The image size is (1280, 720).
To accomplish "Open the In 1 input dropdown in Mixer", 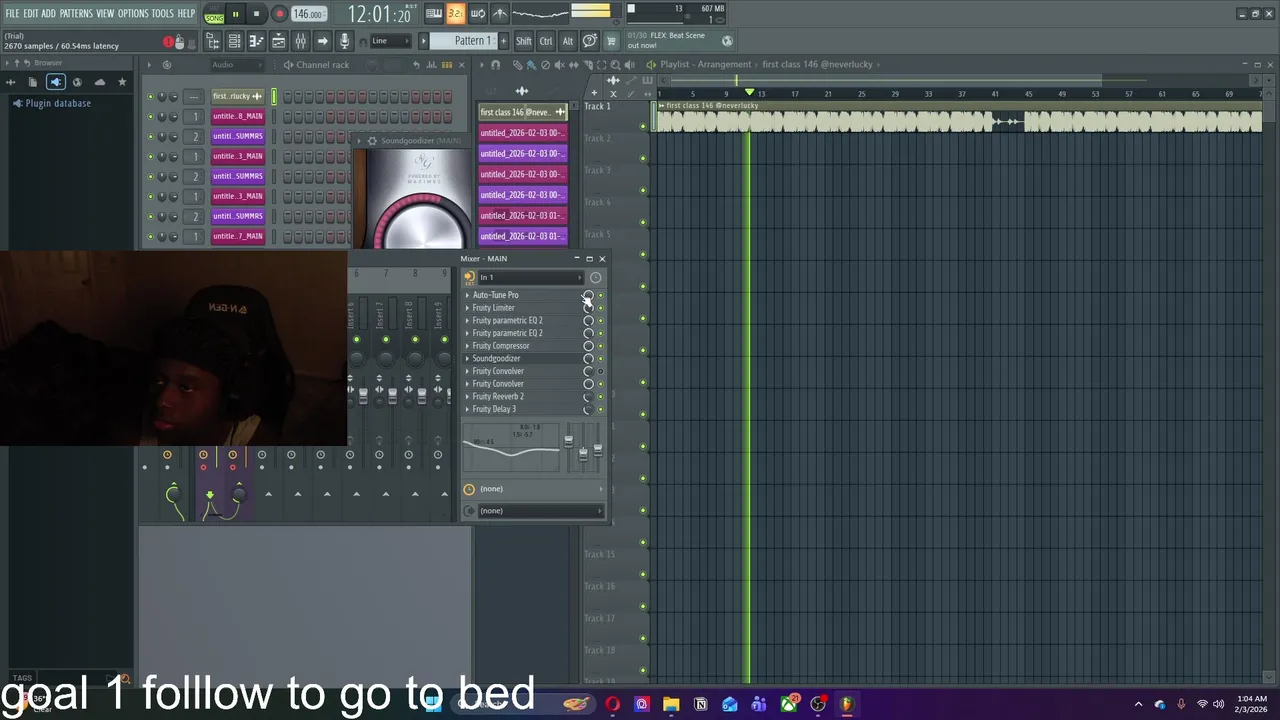I will (530, 277).
